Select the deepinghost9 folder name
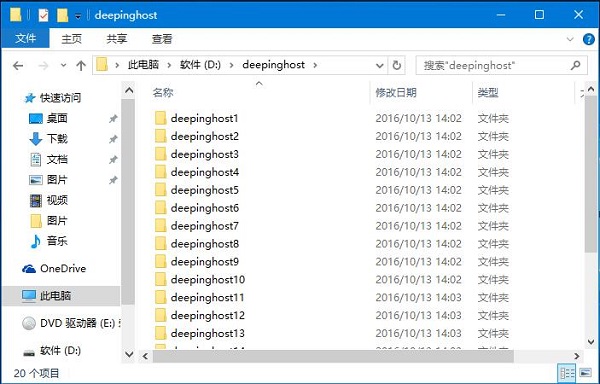The height and width of the screenshot is (384, 600). click(x=205, y=262)
